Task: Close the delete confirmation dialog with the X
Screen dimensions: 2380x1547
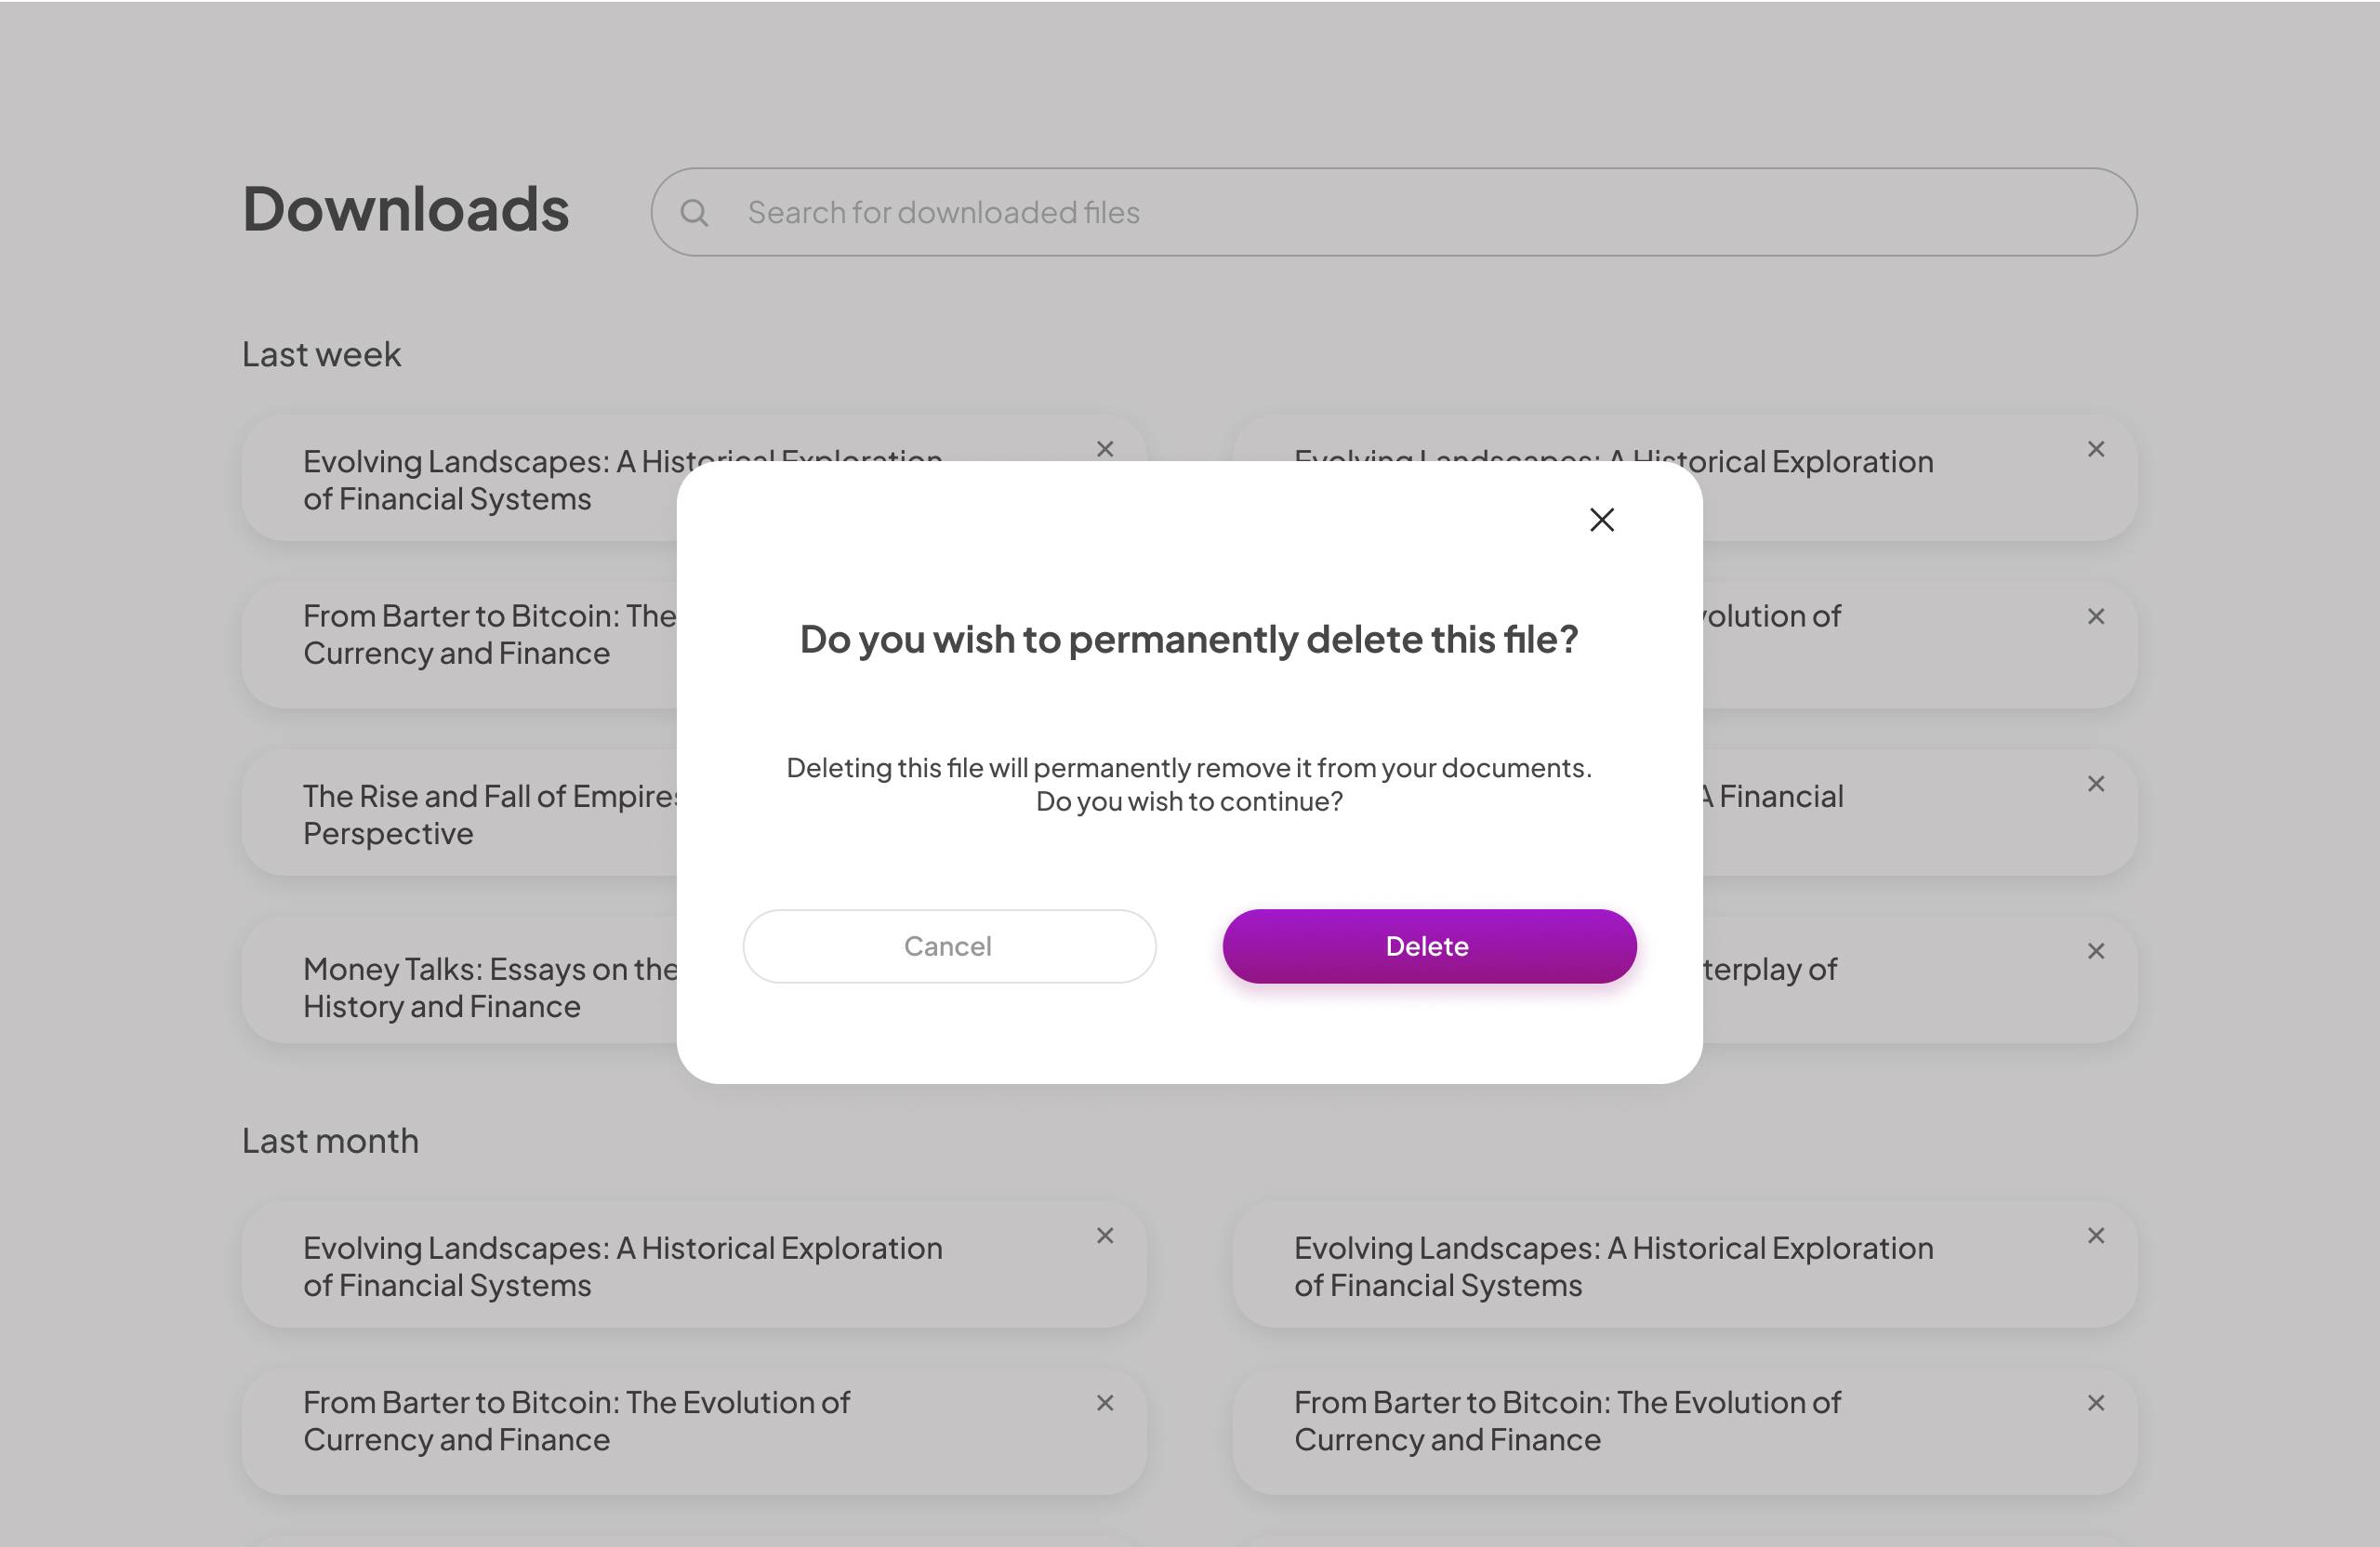Action: 1601,520
